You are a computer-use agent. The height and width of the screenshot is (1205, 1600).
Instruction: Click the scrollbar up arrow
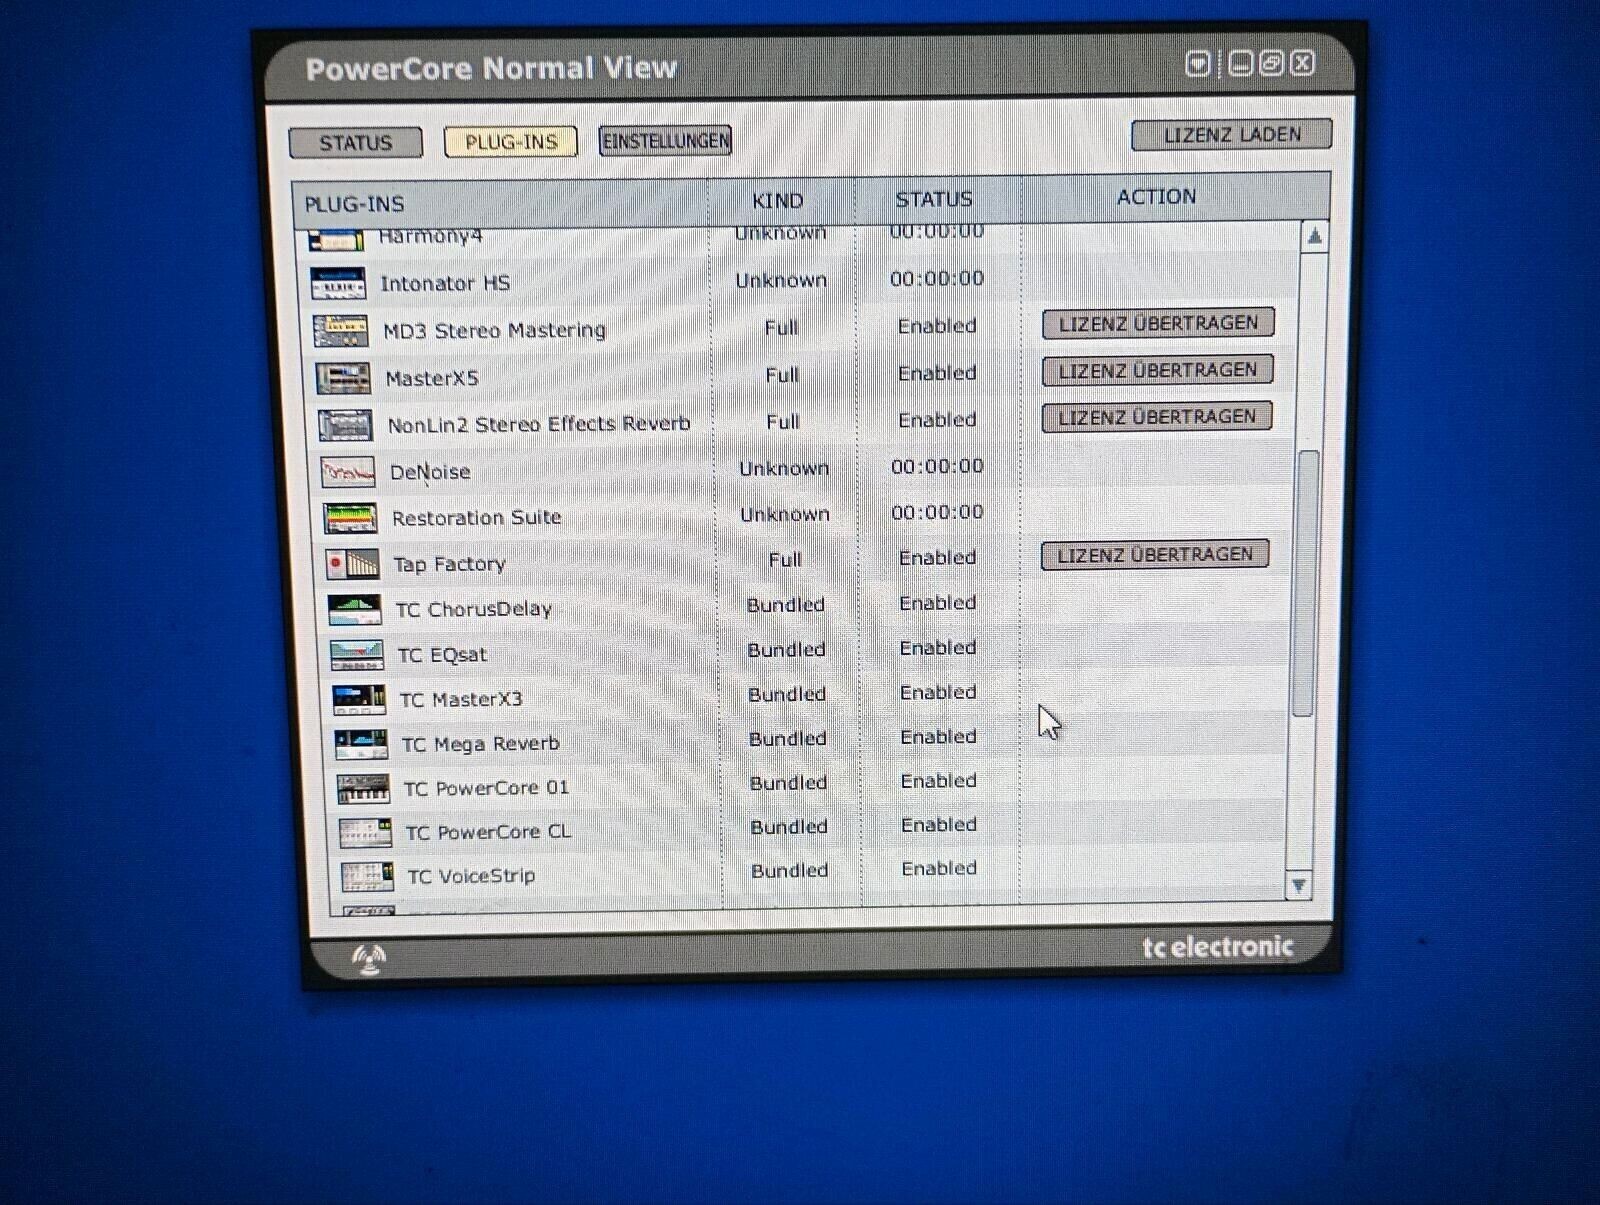(1314, 237)
